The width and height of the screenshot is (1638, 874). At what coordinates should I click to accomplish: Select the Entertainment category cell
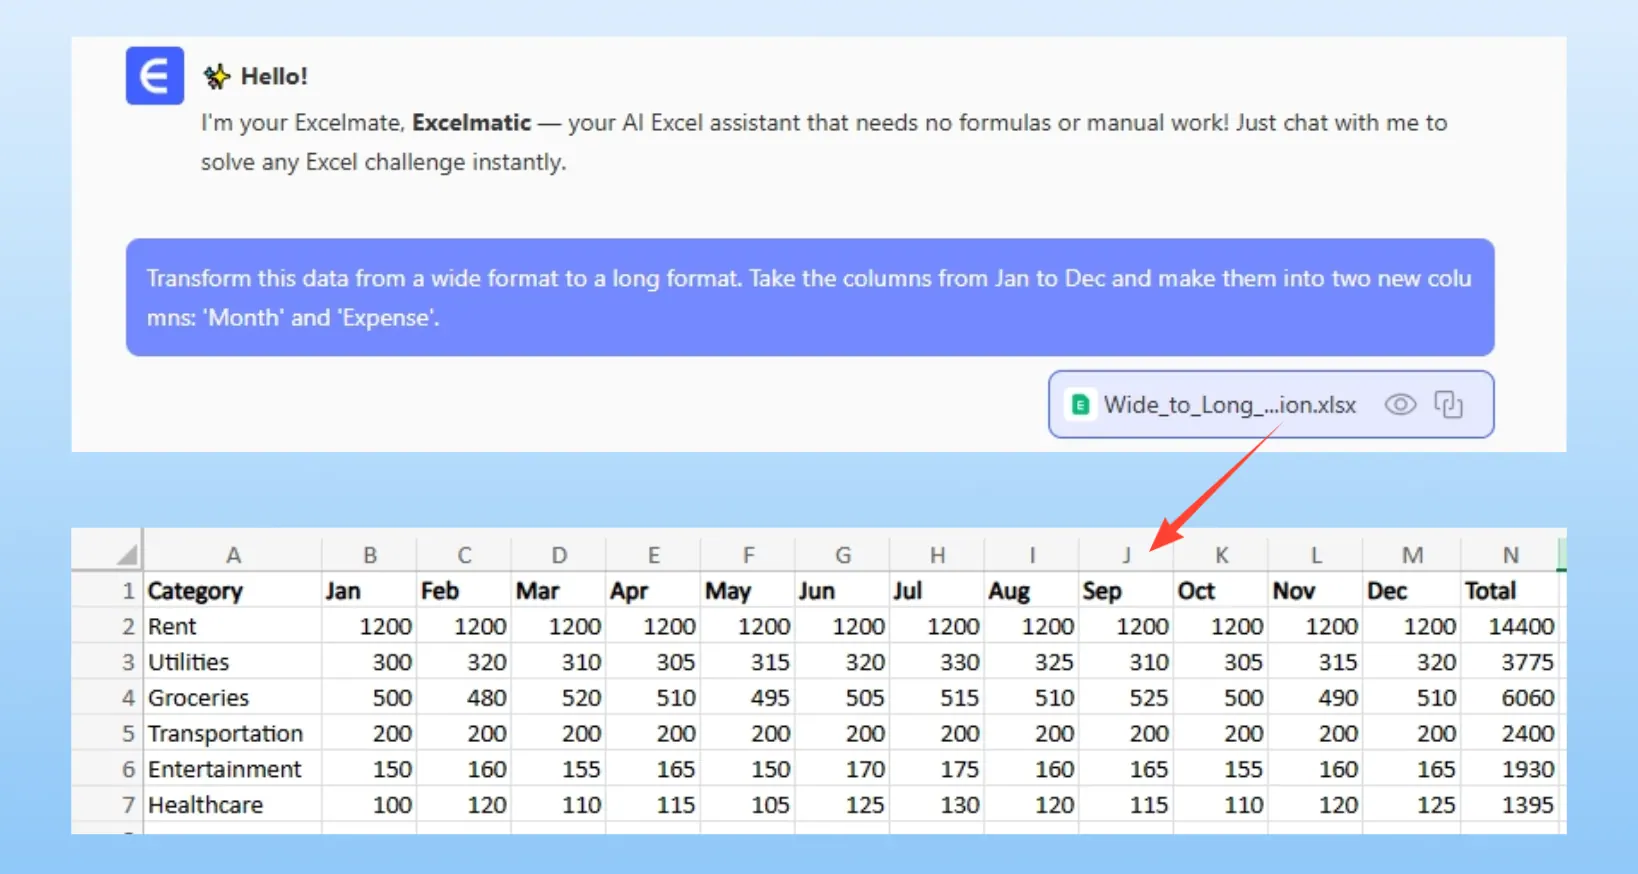(232, 769)
